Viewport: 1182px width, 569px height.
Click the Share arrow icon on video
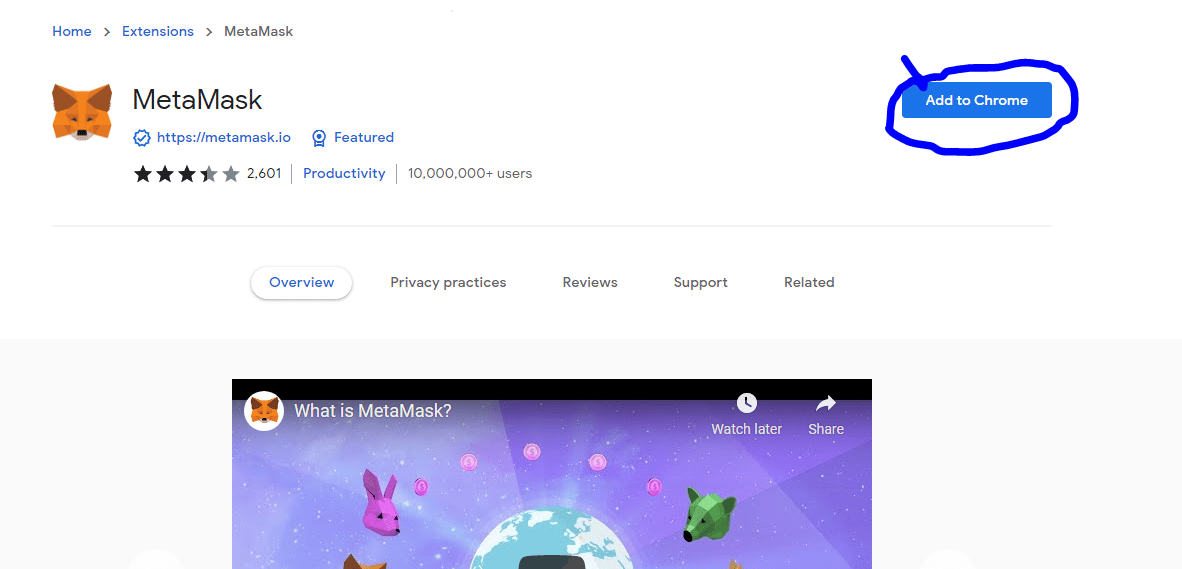pyautogui.click(x=825, y=403)
